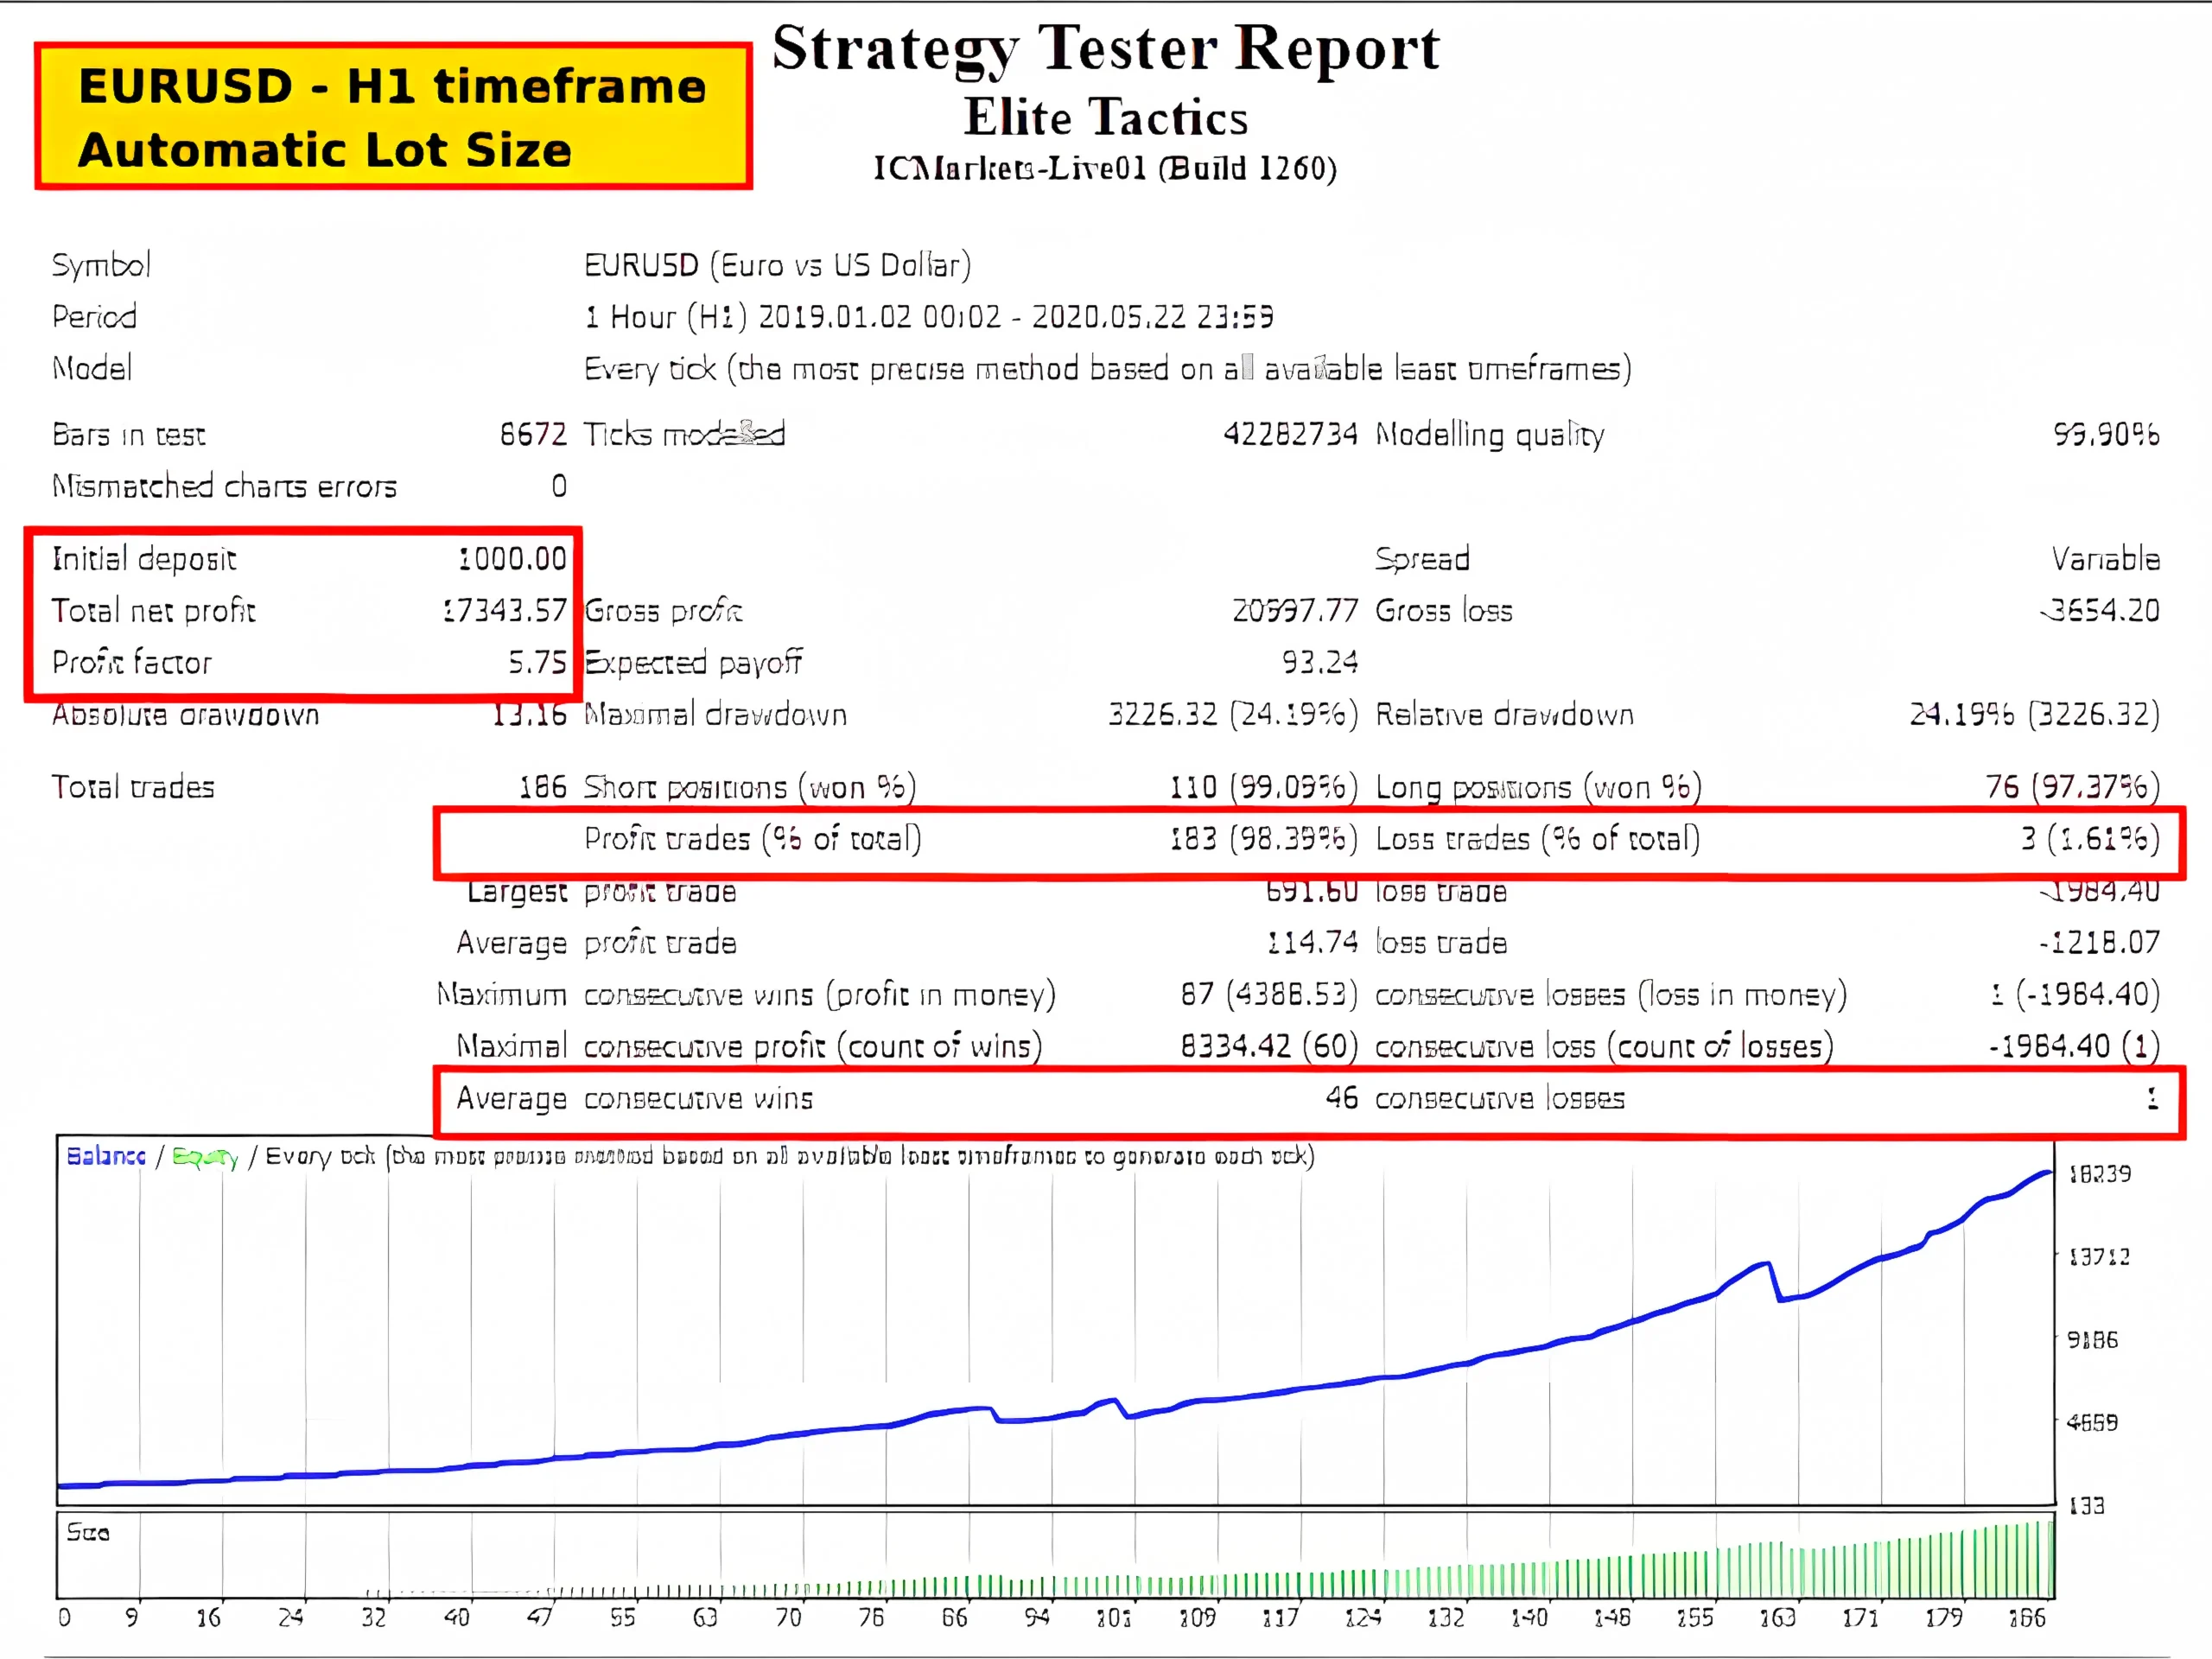Select the Elite Tactics heading text

tap(1105, 117)
